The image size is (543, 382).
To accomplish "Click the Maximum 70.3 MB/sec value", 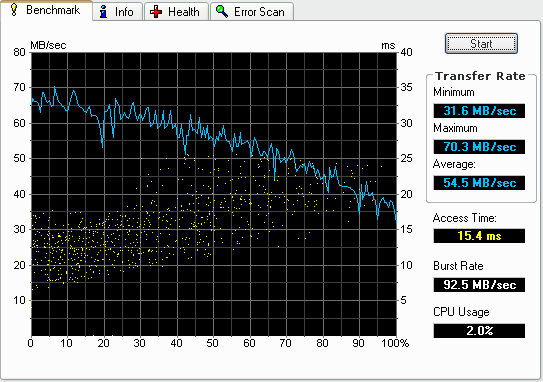I will pos(479,147).
